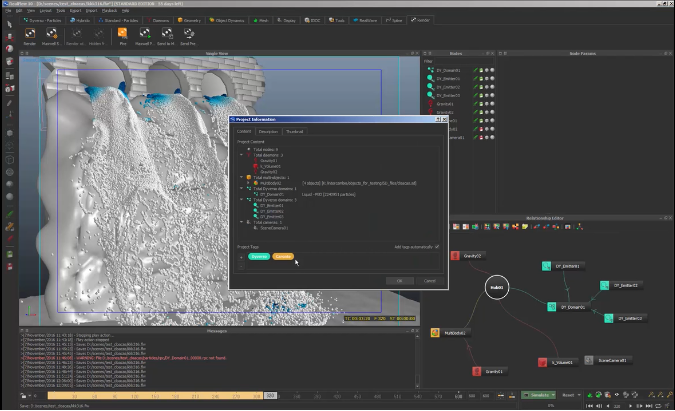Click the Send Pre... shelf icon

click(188, 34)
